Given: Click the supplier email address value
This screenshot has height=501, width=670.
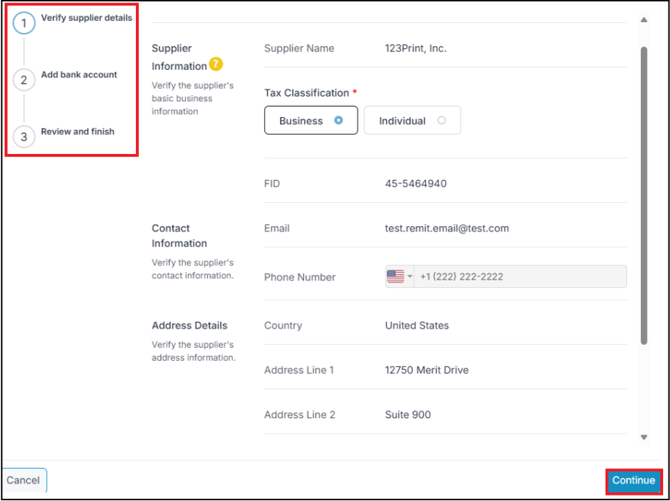Looking at the screenshot, I should 446,228.
